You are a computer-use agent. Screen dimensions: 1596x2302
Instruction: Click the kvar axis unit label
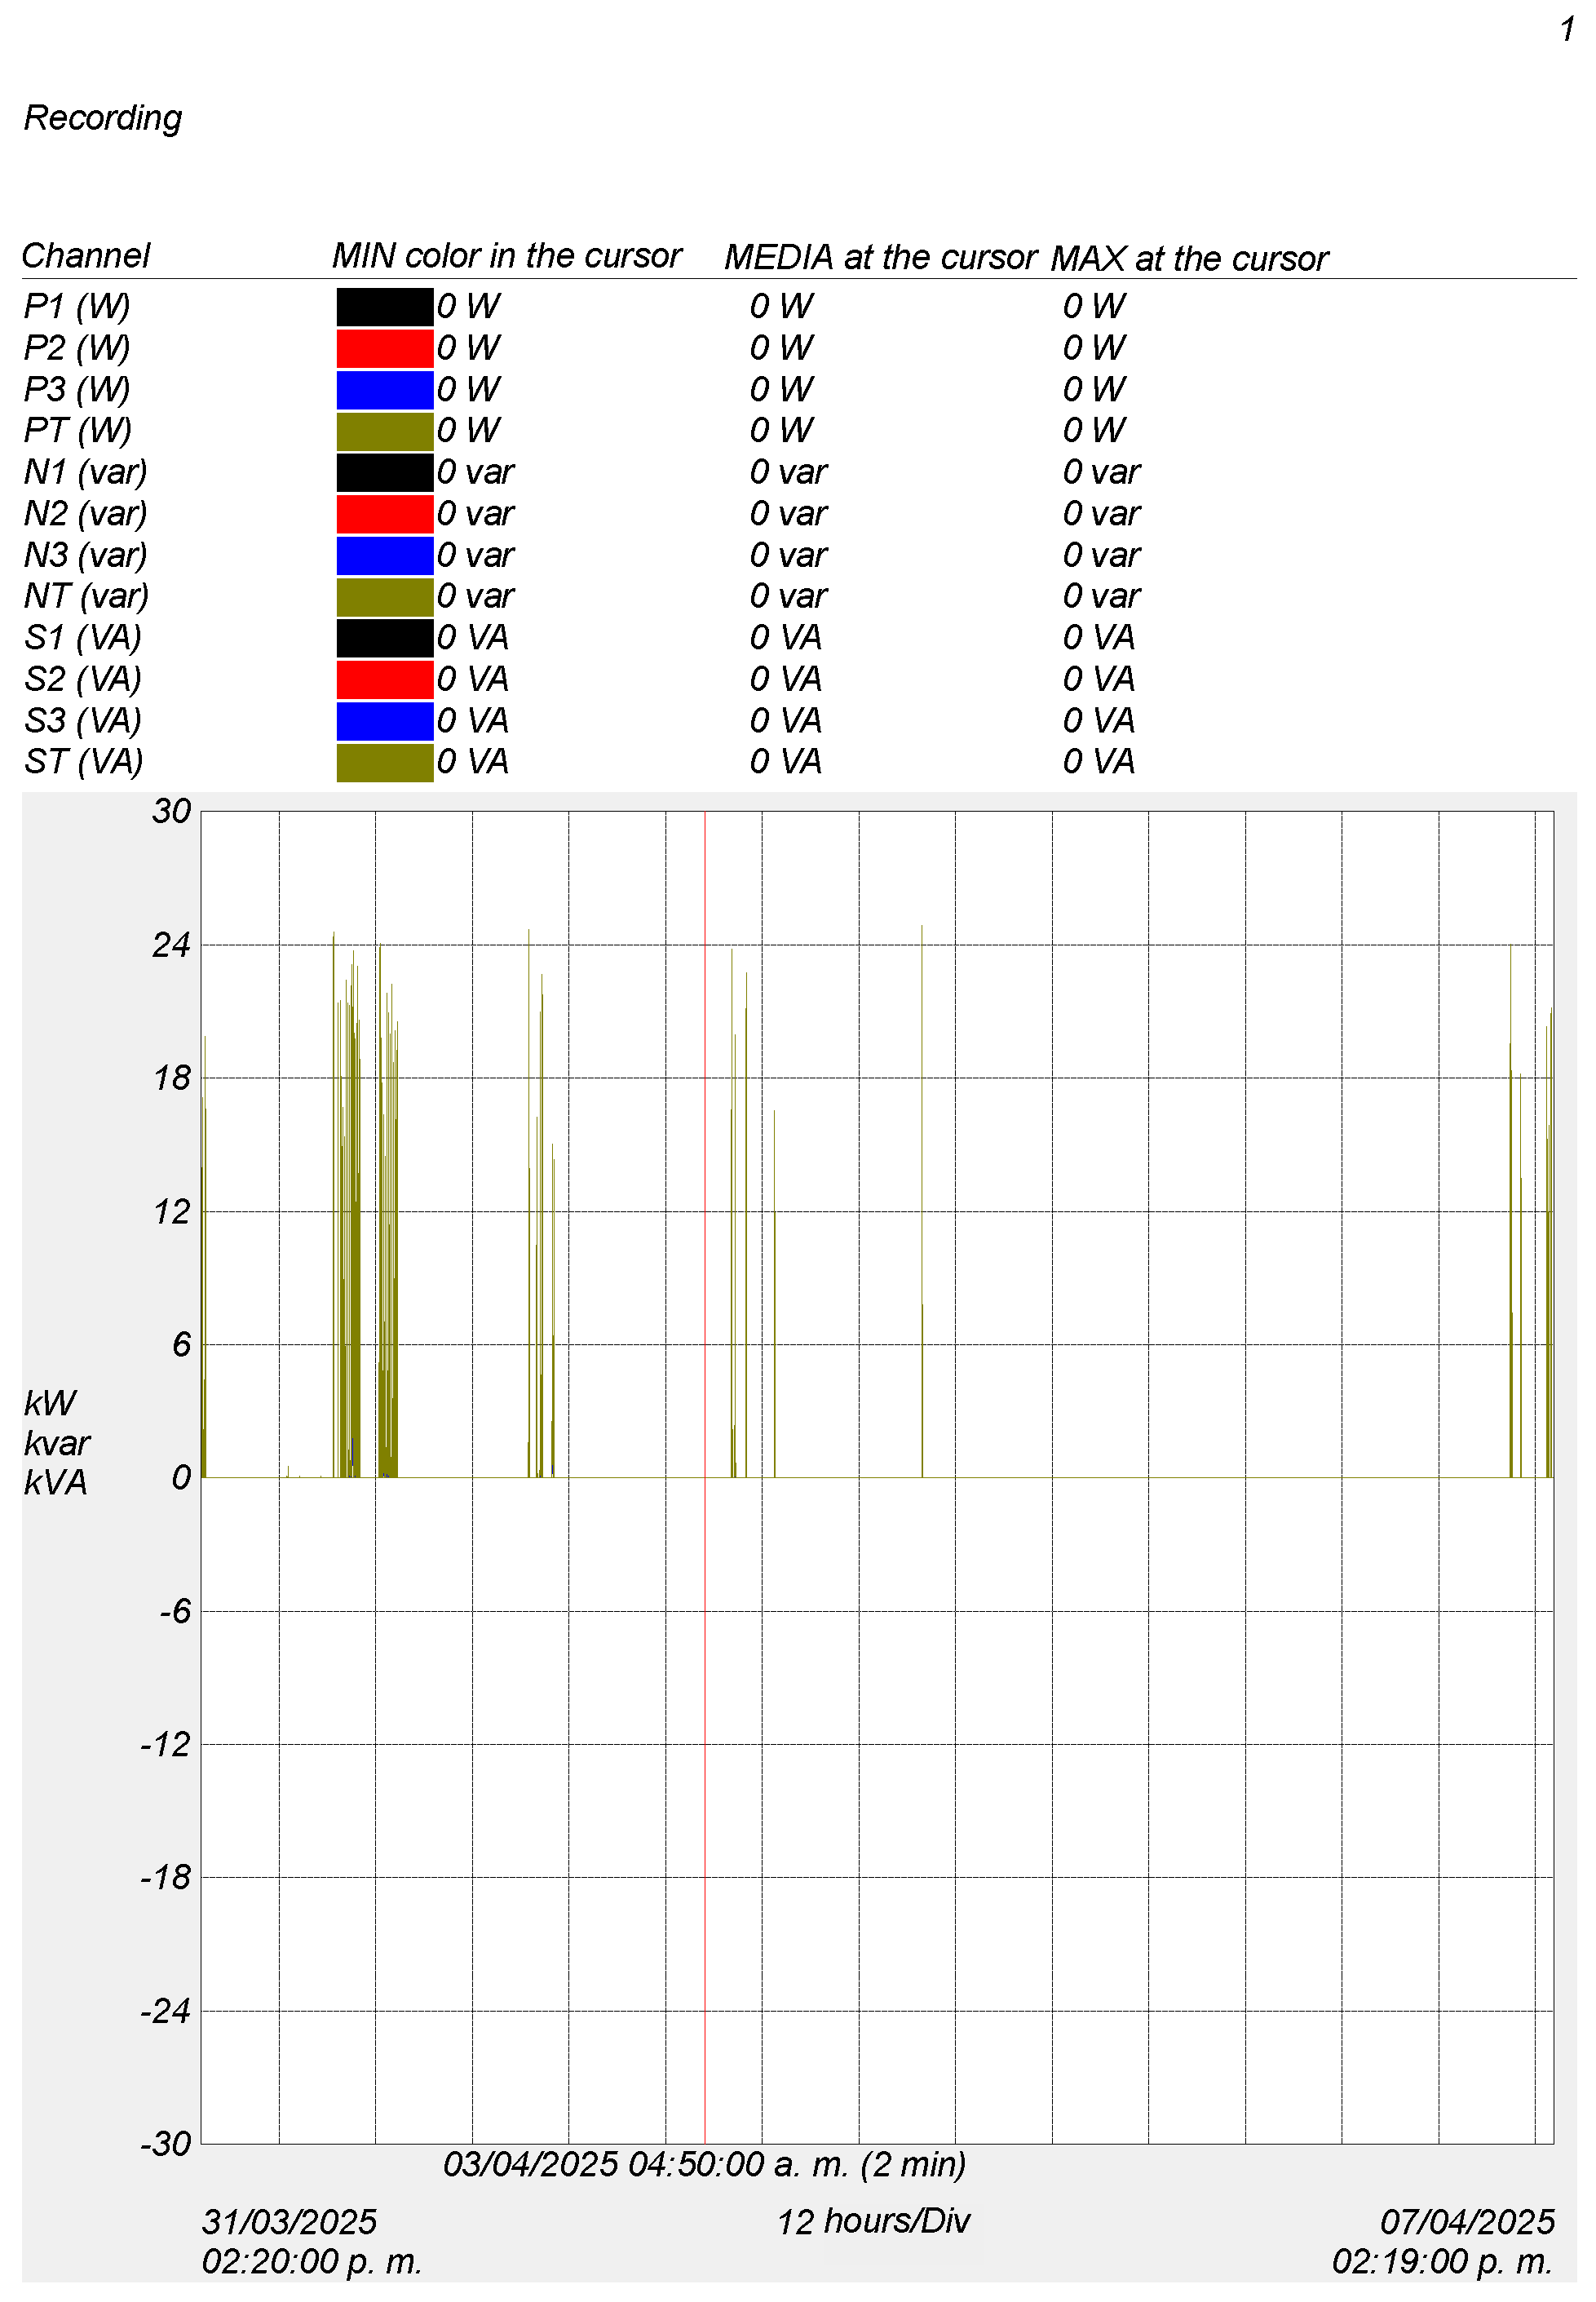coord(57,1443)
